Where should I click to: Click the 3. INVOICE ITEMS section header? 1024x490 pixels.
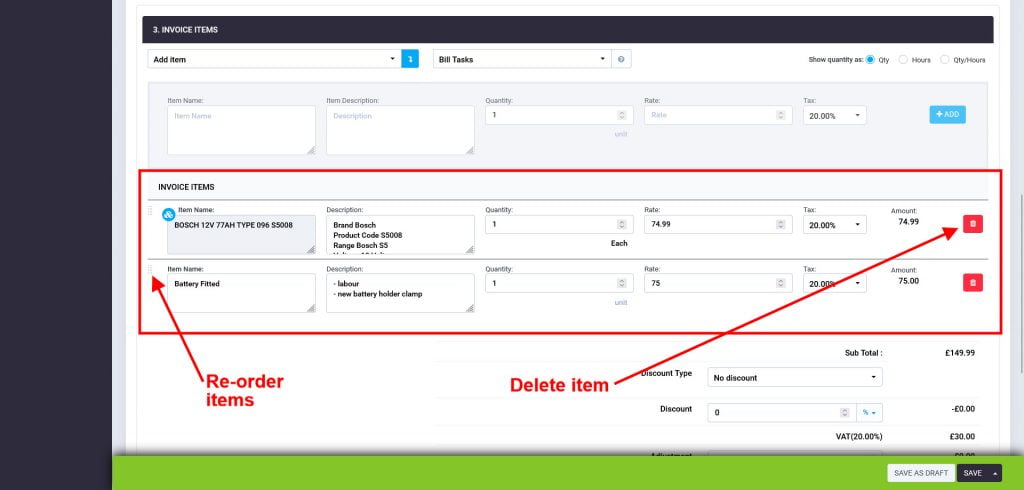[568, 29]
